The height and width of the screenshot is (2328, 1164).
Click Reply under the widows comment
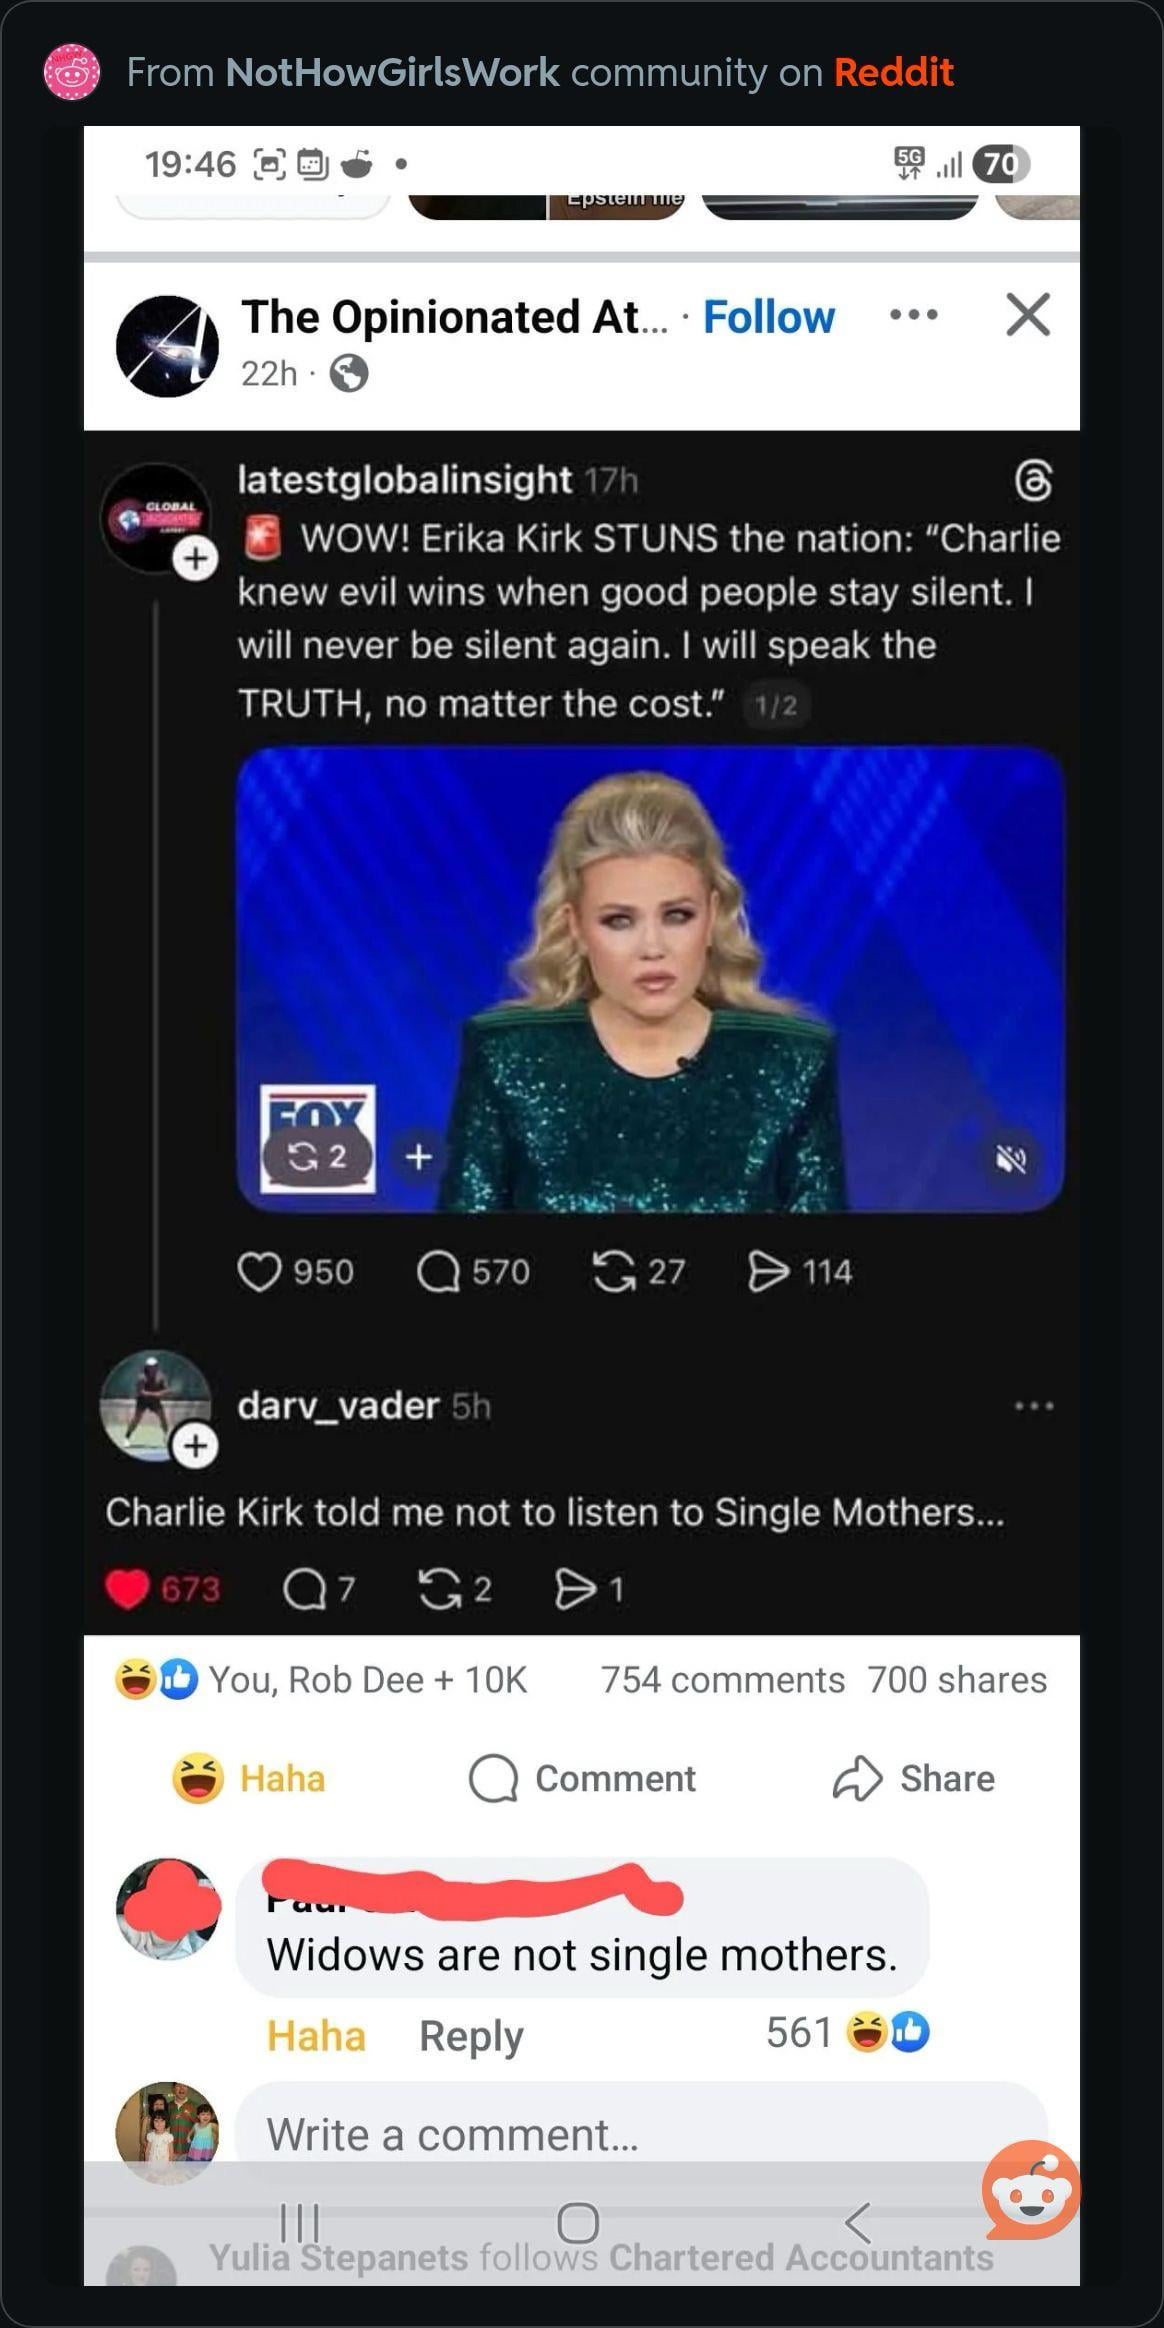tap(471, 2037)
